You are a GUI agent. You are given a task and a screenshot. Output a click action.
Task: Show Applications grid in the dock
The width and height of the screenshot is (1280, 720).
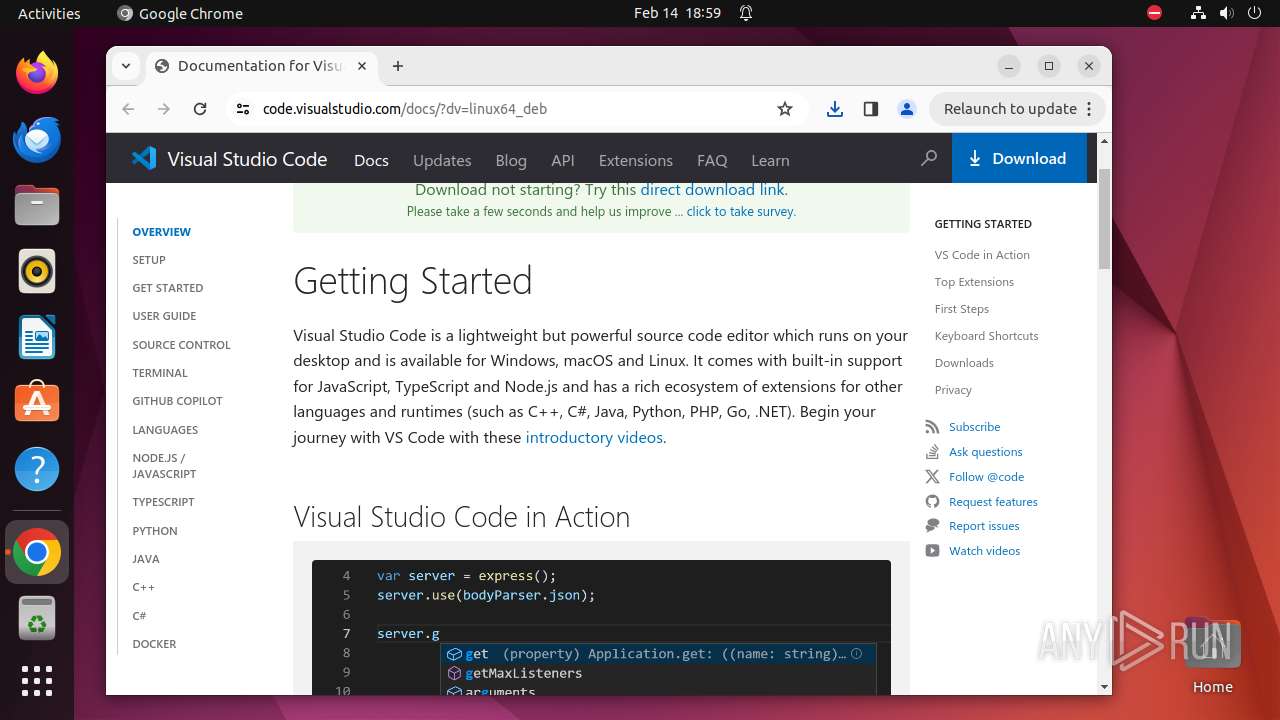37,681
